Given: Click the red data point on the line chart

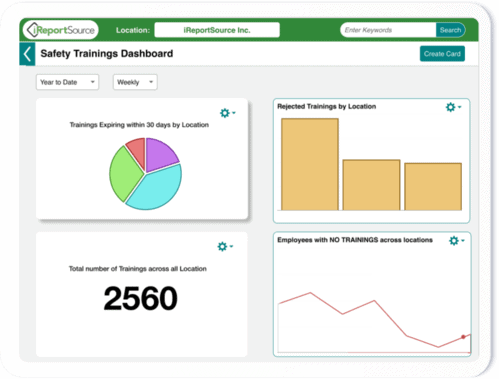Looking at the screenshot, I should [463, 337].
